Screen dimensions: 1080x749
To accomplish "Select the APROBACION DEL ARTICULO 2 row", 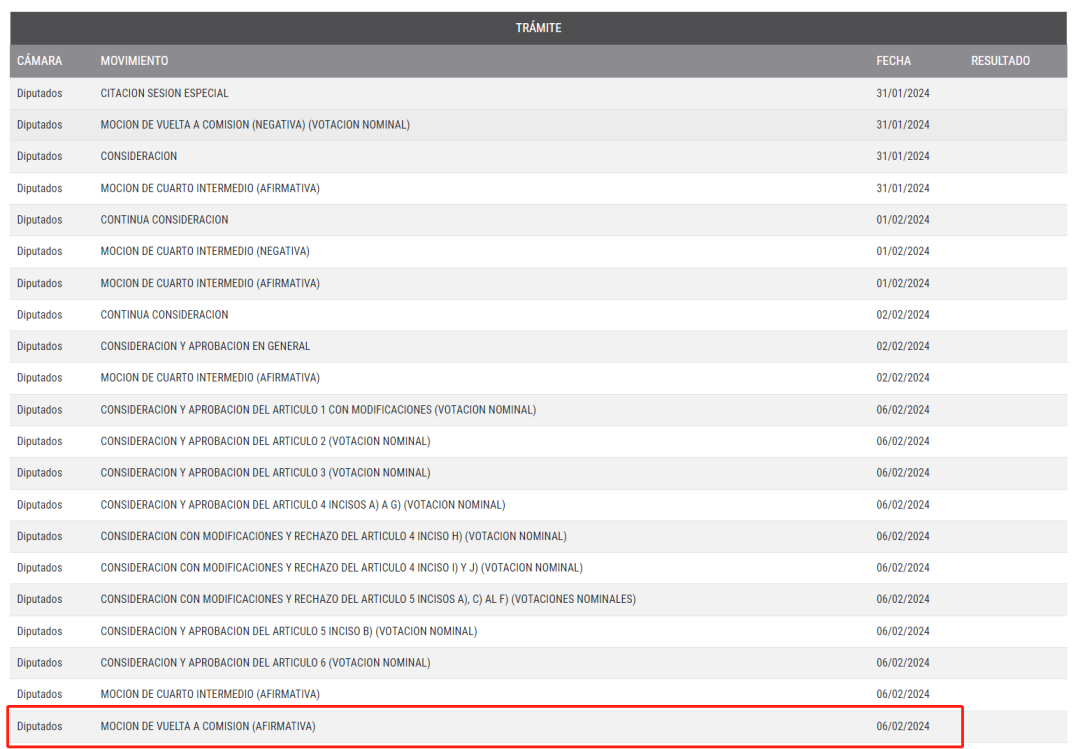I will pyautogui.click(x=265, y=441).
